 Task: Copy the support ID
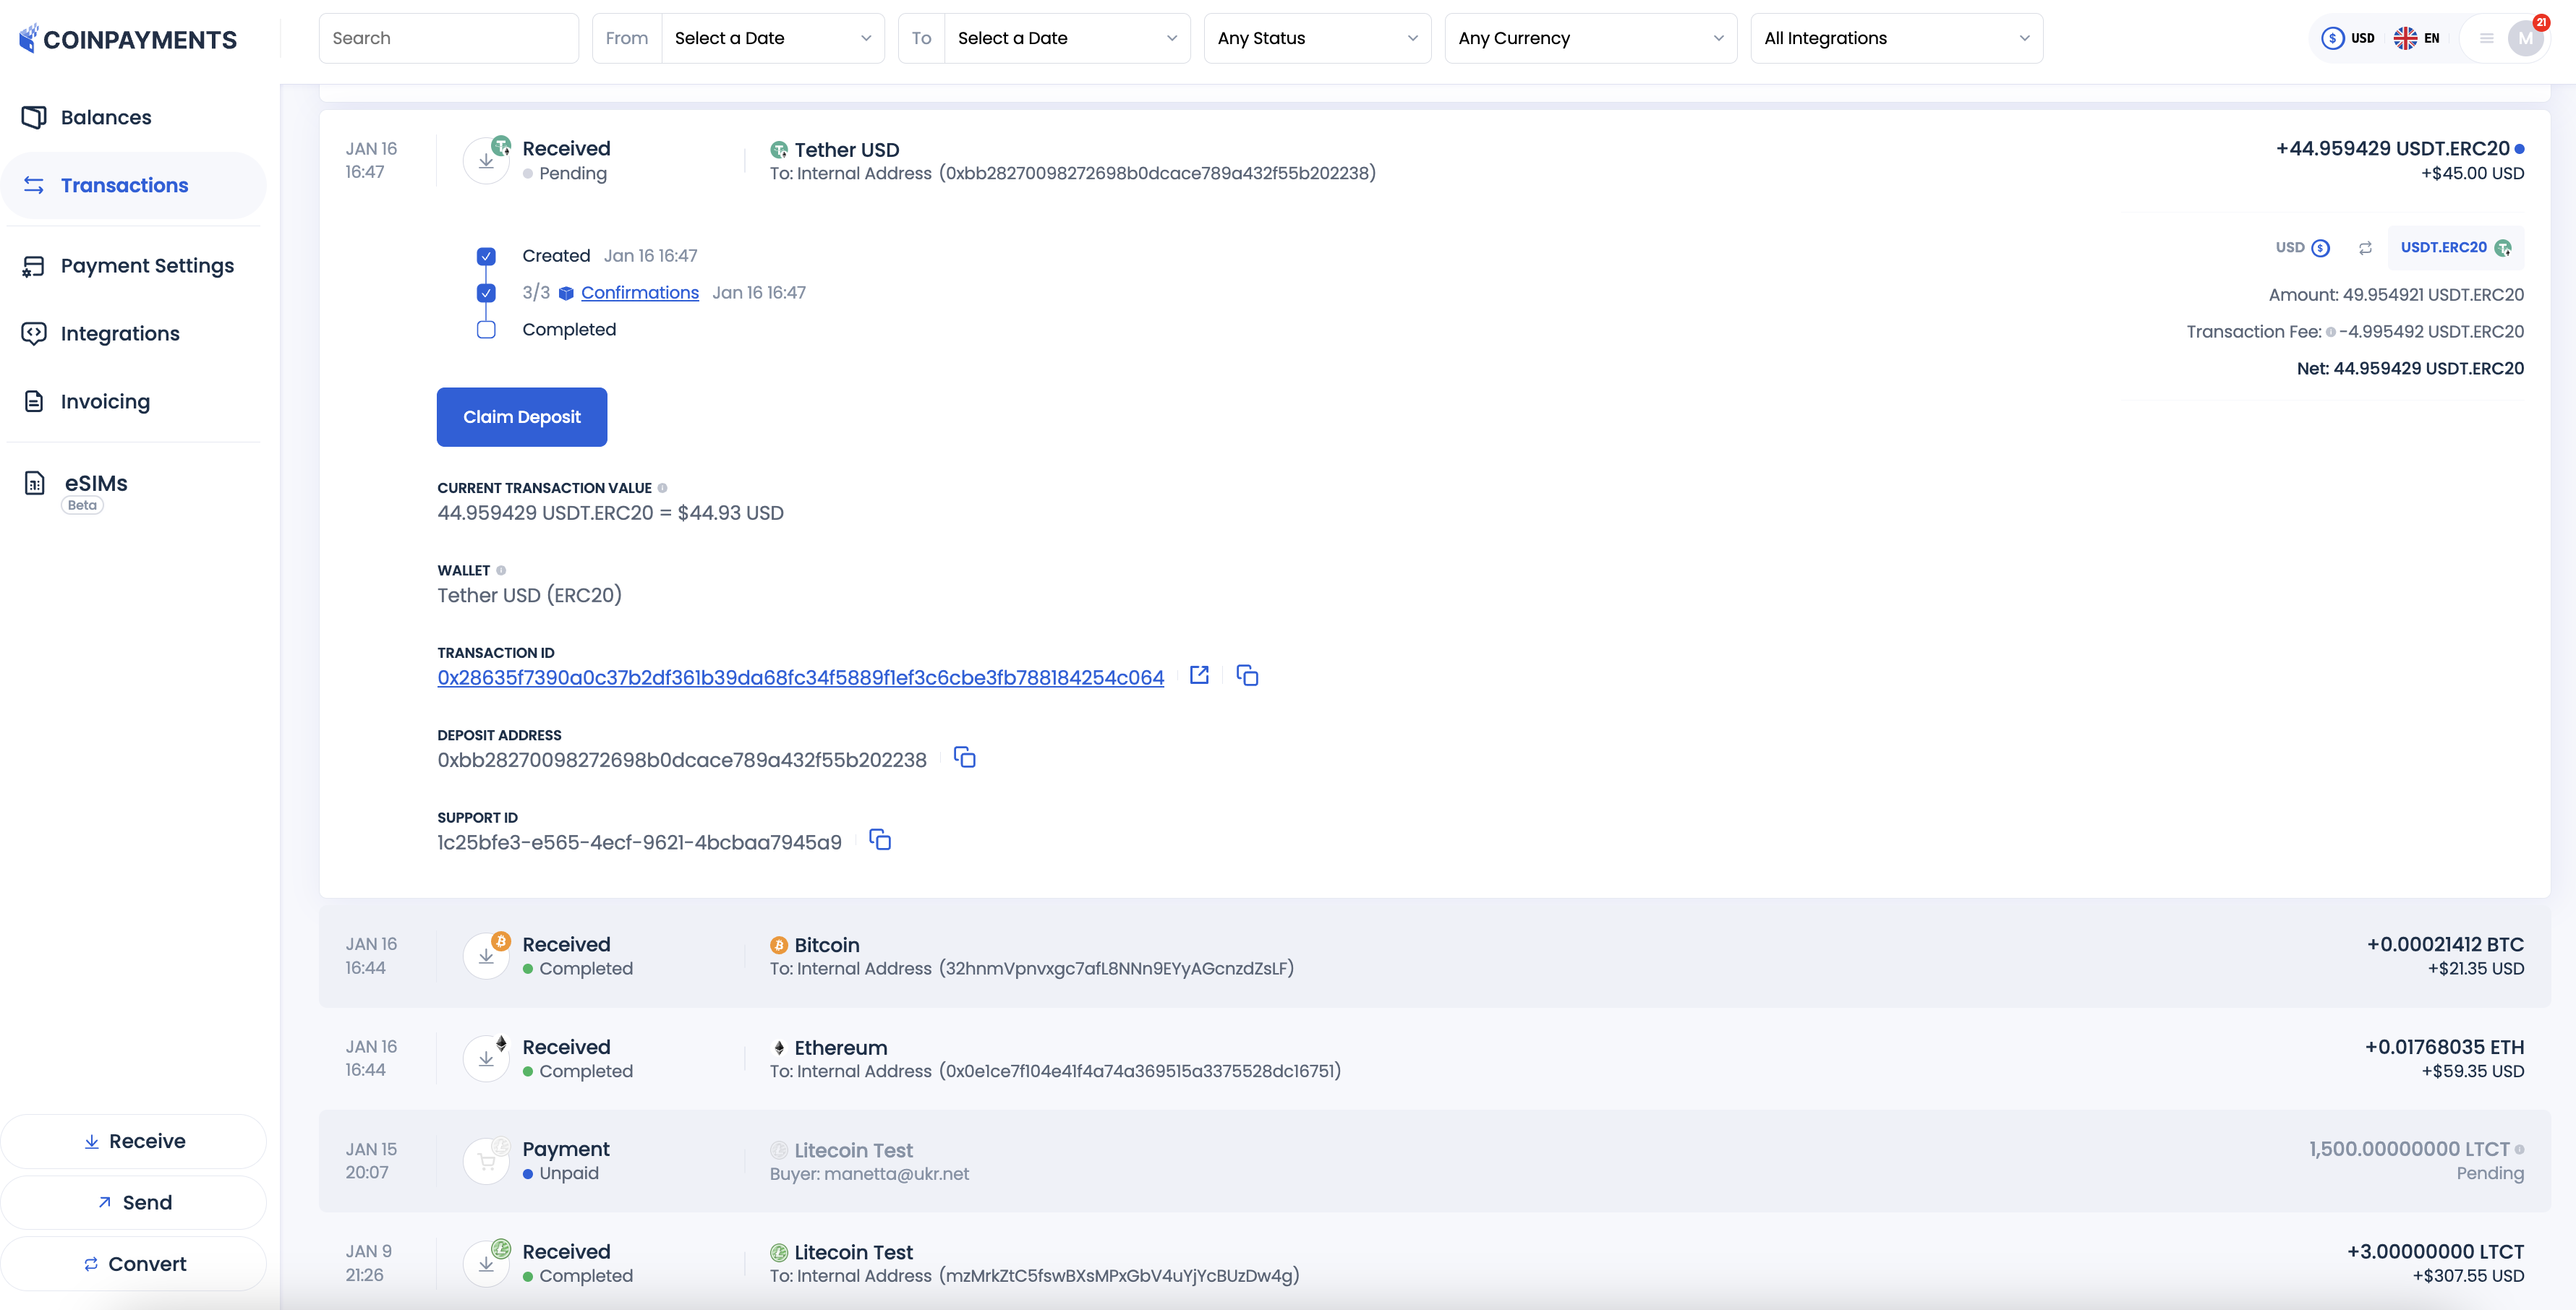880,839
